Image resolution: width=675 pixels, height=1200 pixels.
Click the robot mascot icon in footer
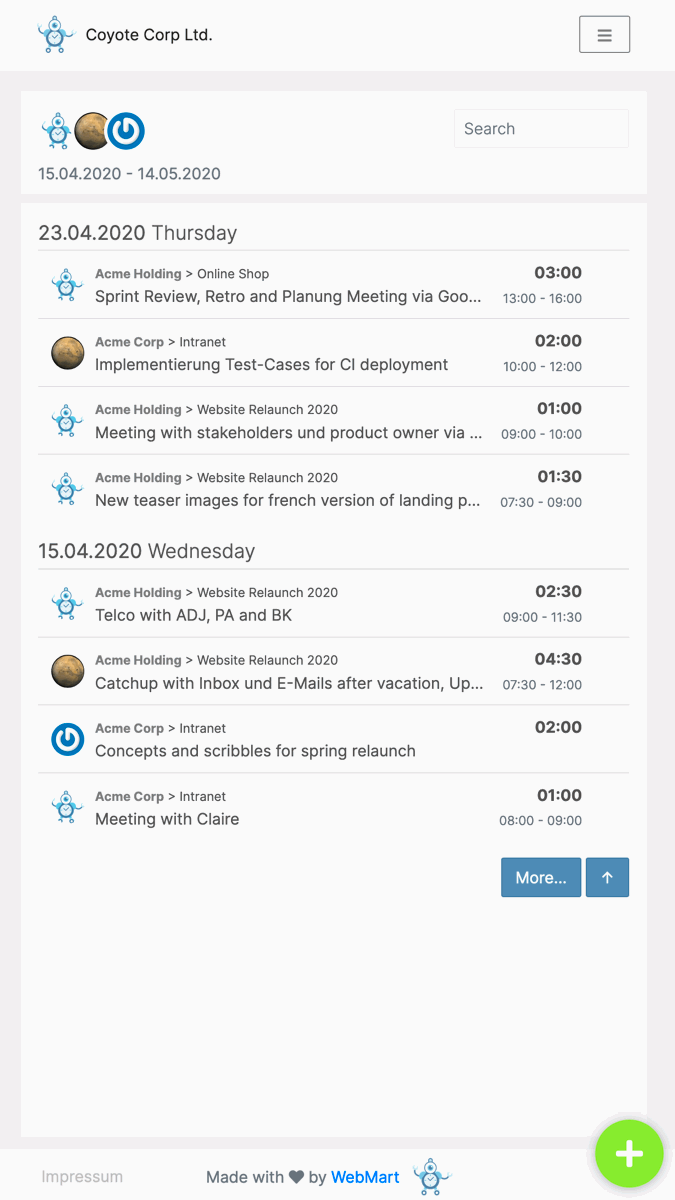click(431, 1177)
